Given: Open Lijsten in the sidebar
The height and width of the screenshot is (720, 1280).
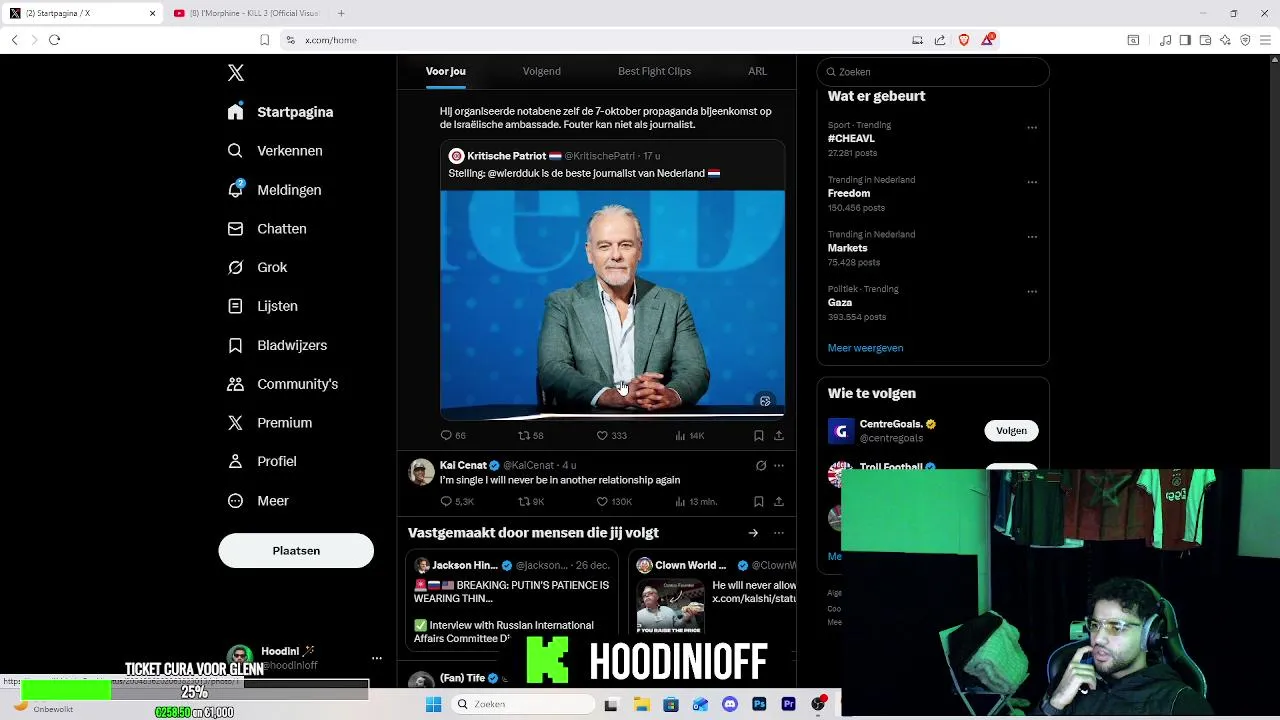Looking at the screenshot, I should tap(262, 306).
